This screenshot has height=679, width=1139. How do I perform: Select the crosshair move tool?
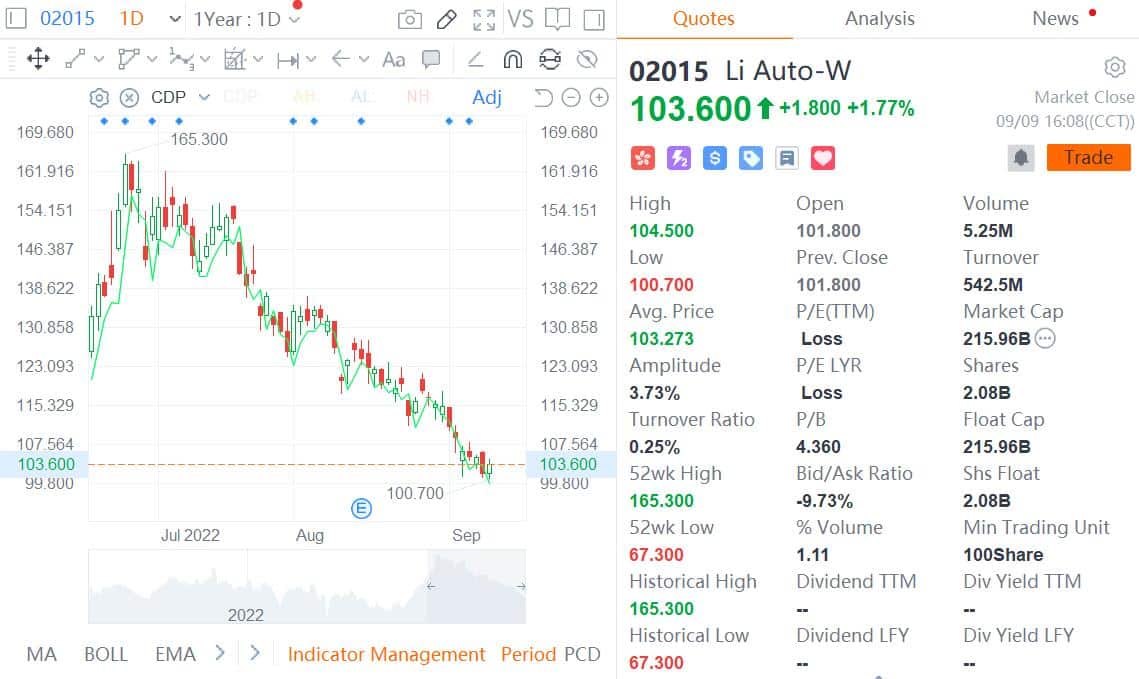pyautogui.click(x=38, y=60)
